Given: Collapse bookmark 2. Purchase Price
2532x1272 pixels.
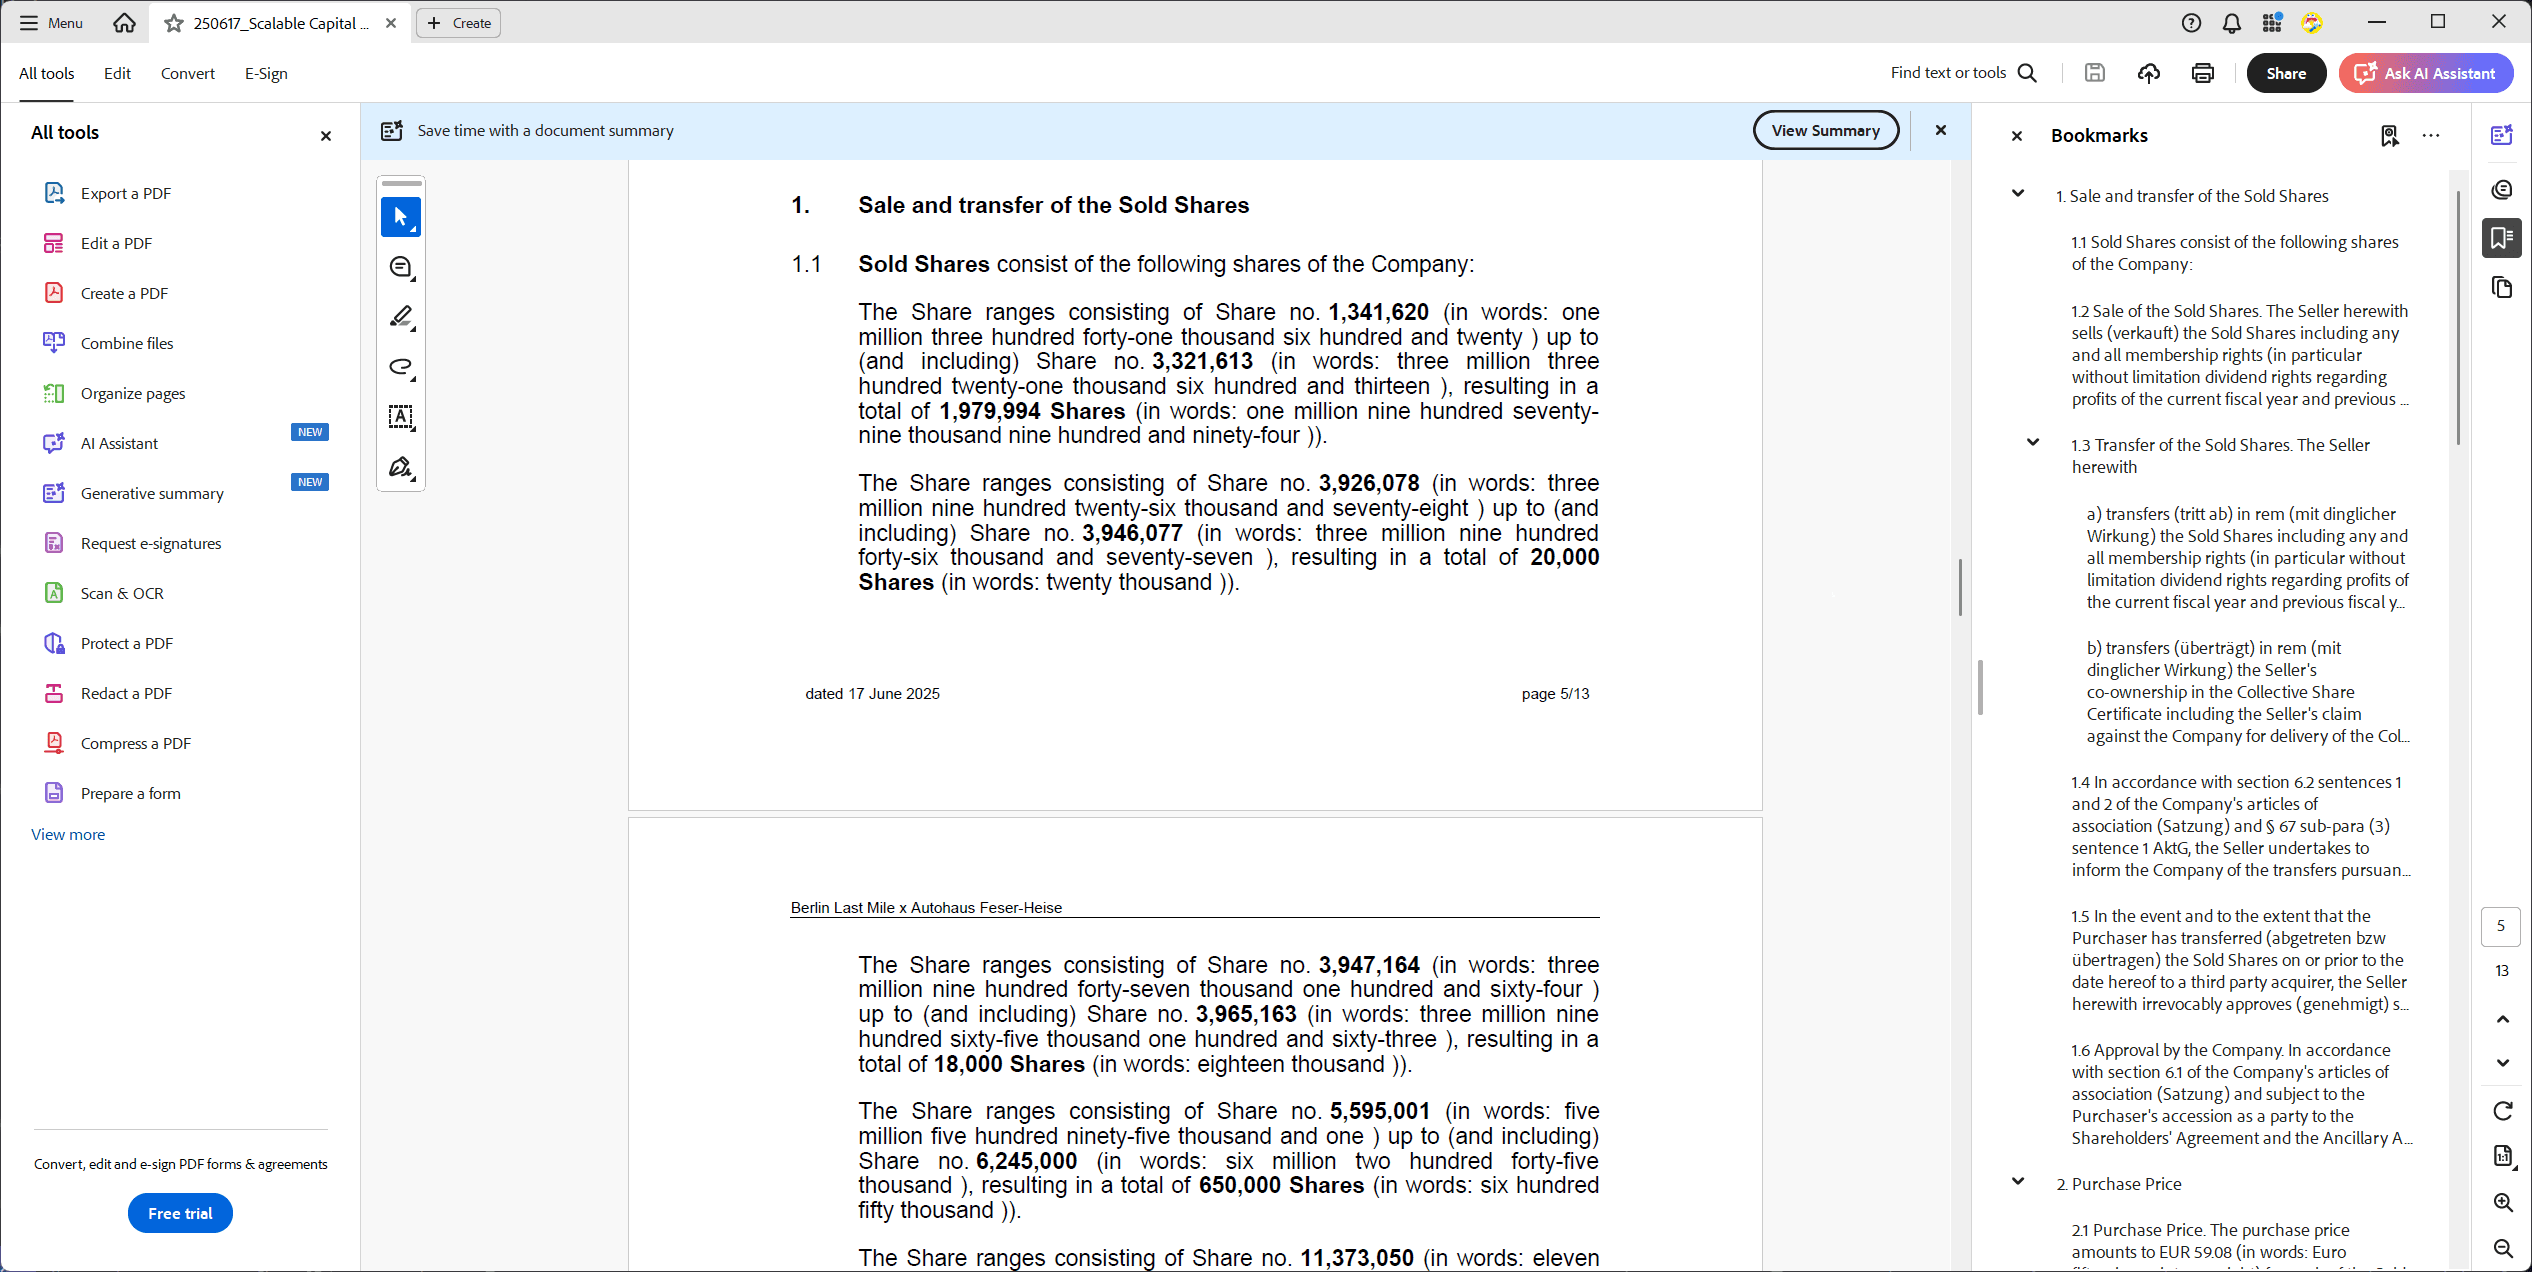Looking at the screenshot, I should tap(2018, 1182).
